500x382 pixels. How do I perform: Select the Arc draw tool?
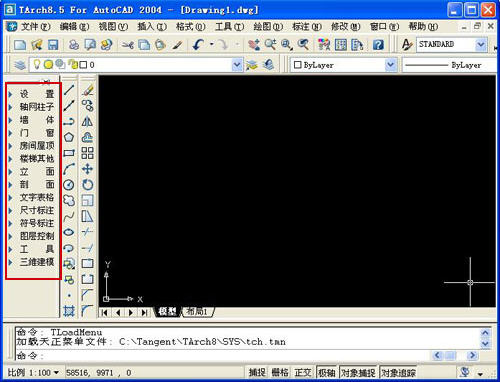coord(69,169)
